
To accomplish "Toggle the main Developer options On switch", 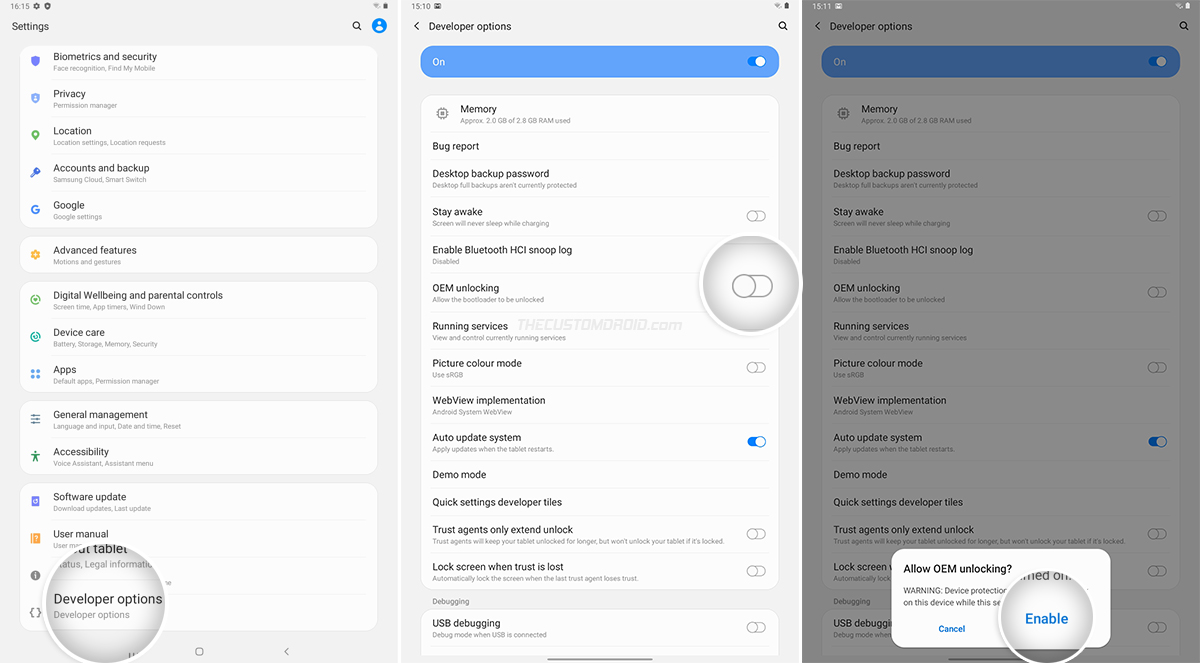I will 757,62.
